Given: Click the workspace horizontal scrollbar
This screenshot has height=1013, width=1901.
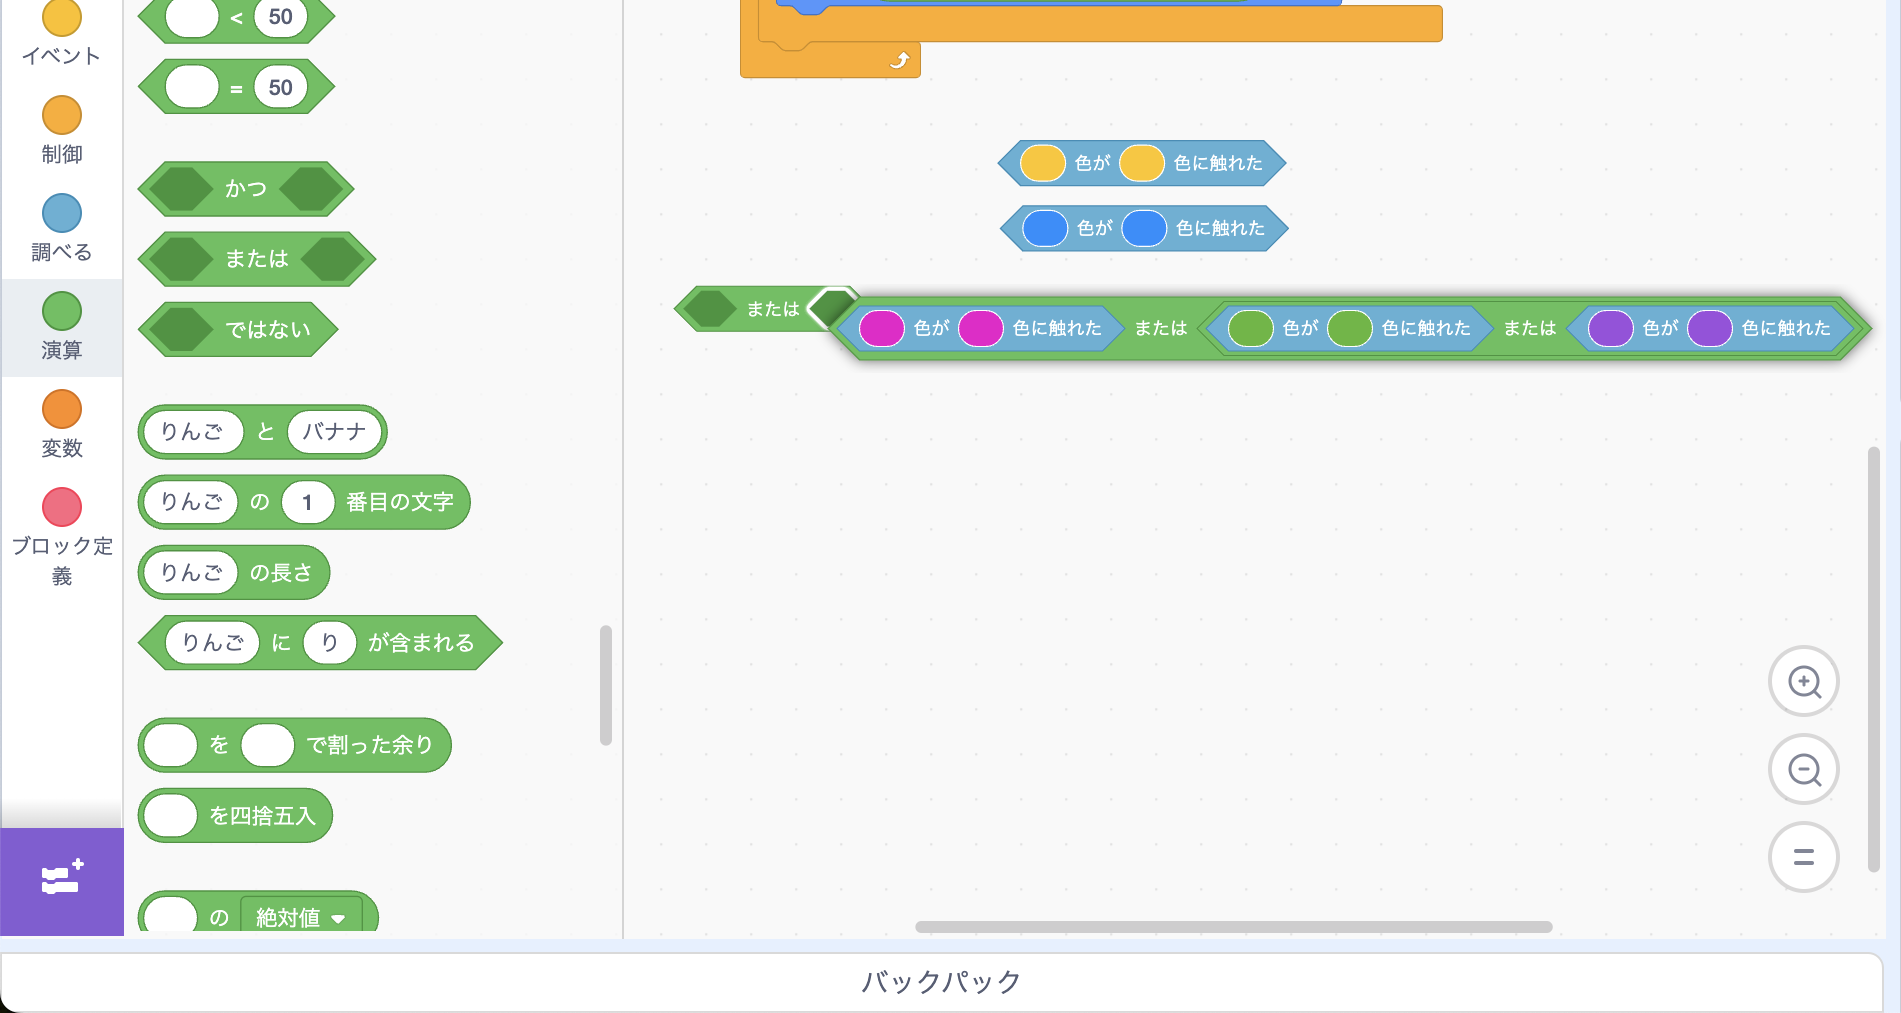Looking at the screenshot, I should click(x=1233, y=927).
